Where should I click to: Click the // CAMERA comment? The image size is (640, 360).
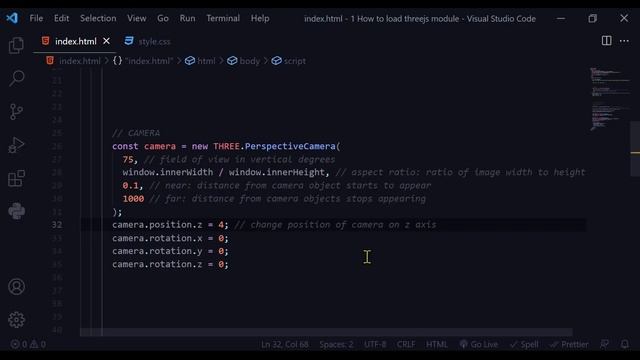(x=136, y=133)
